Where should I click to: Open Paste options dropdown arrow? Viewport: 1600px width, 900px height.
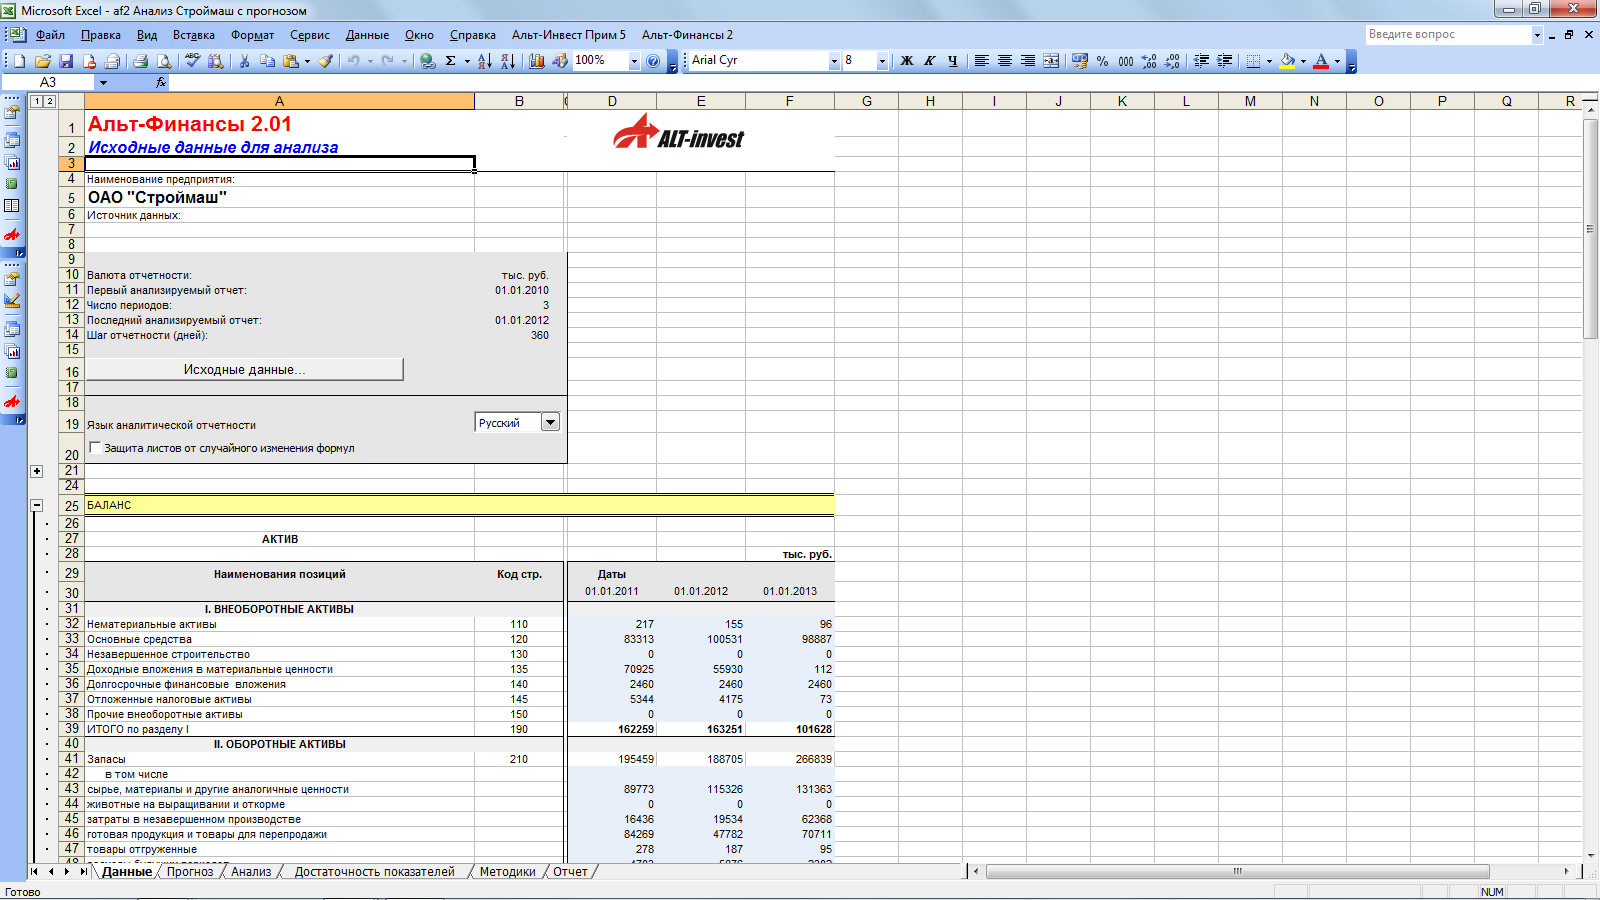pos(307,61)
